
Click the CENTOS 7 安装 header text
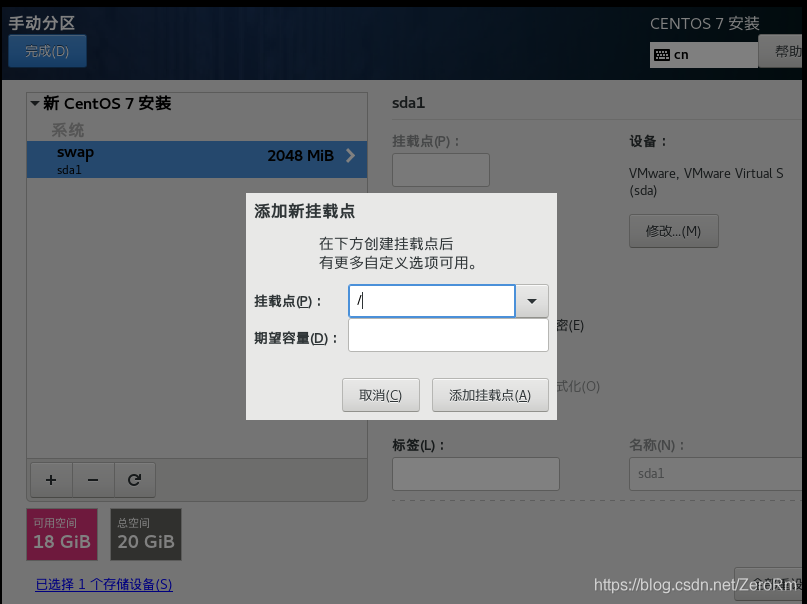705,23
